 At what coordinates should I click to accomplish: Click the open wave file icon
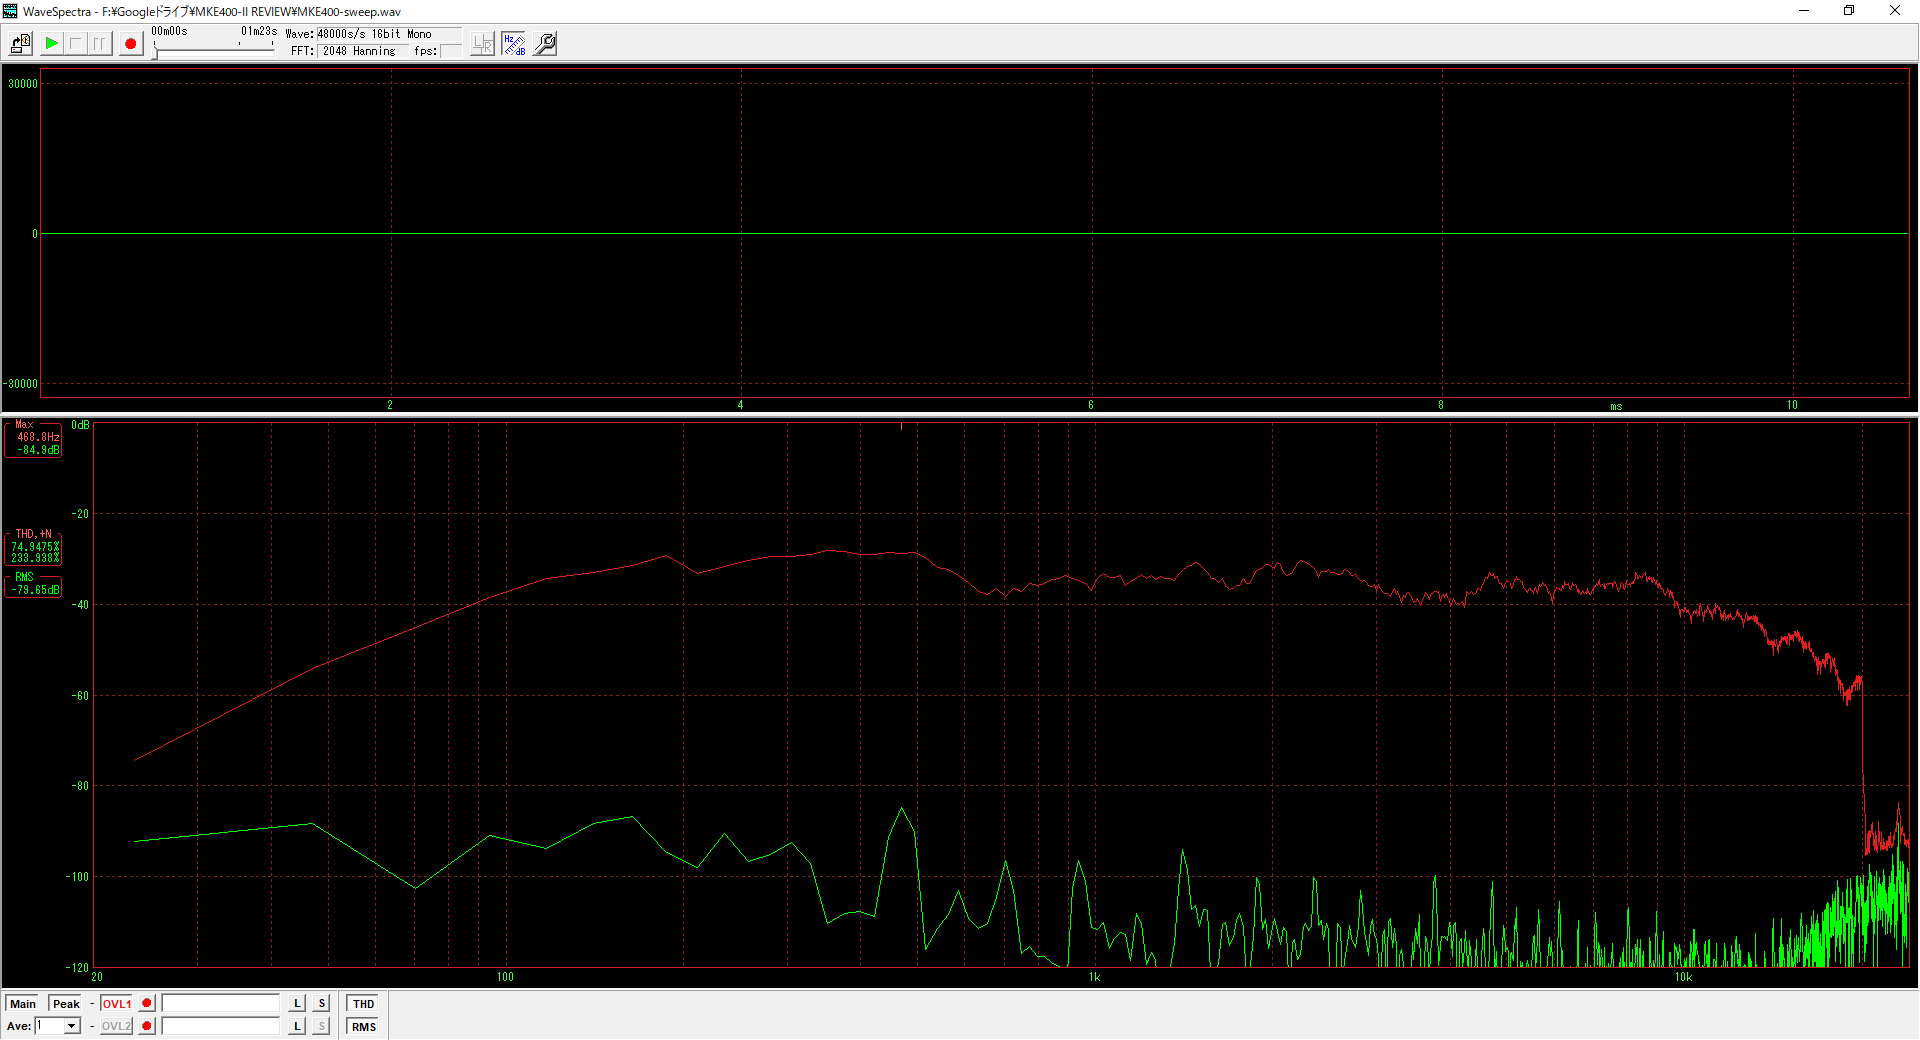(20, 44)
